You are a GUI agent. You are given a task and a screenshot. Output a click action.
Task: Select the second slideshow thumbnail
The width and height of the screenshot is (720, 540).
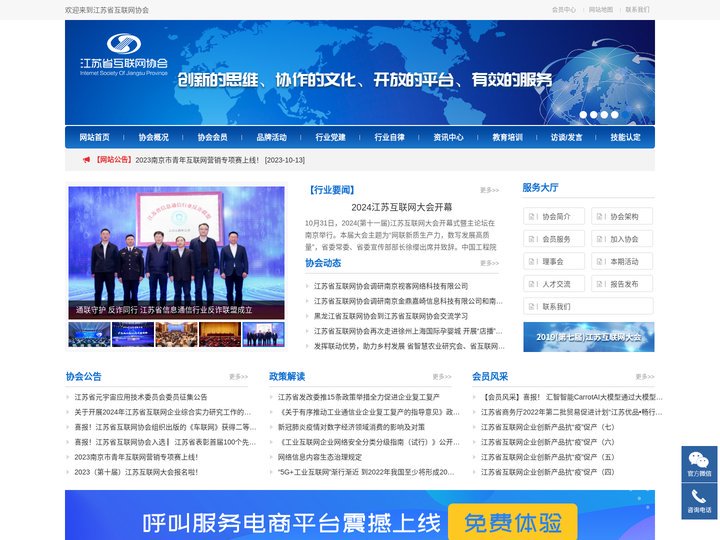pos(133,334)
